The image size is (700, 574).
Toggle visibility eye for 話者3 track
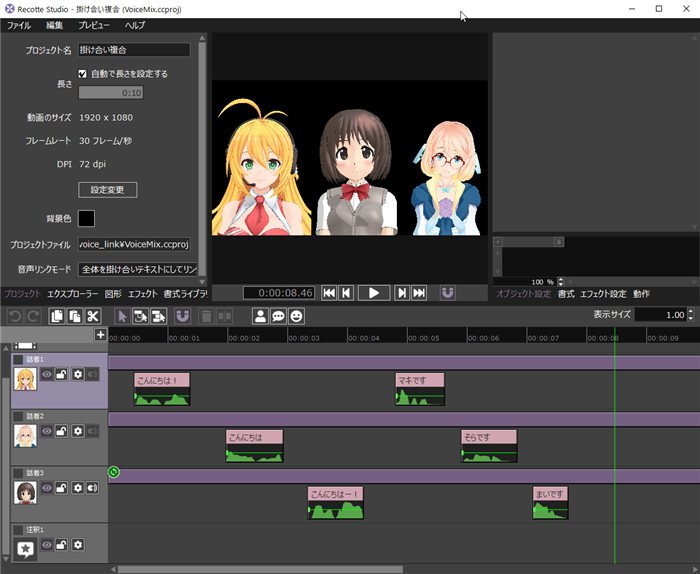(46, 487)
